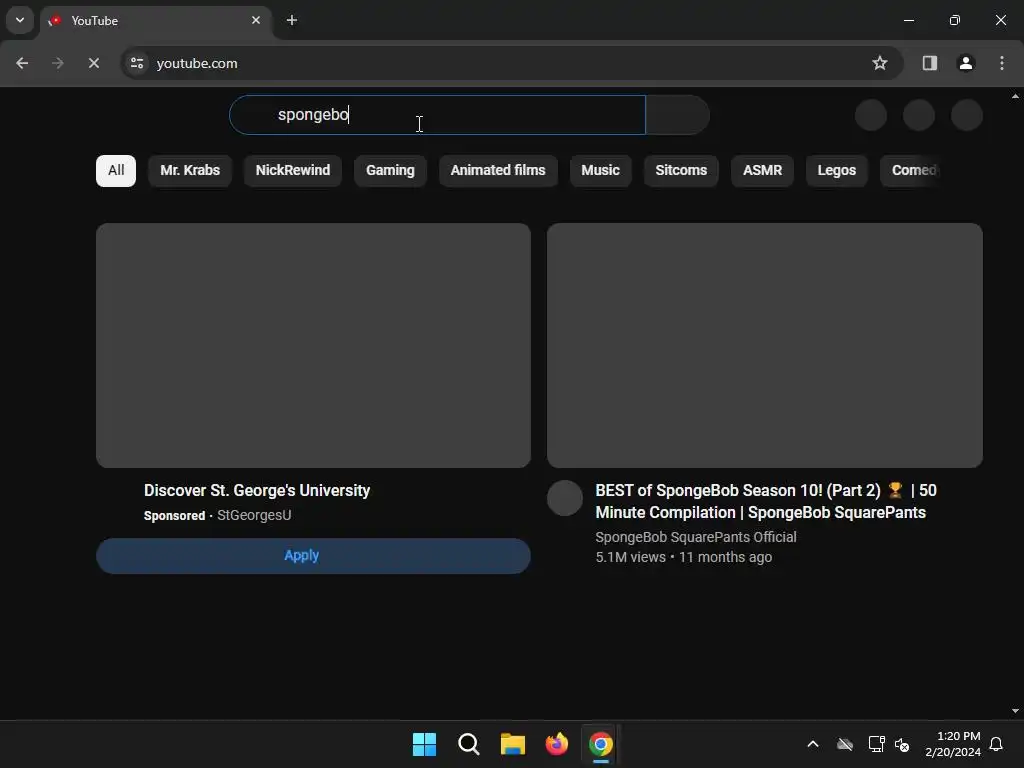Viewport: 1024px width, 768px height.
Task: Select Chrome icon in the taskbar
Action: 601,744
